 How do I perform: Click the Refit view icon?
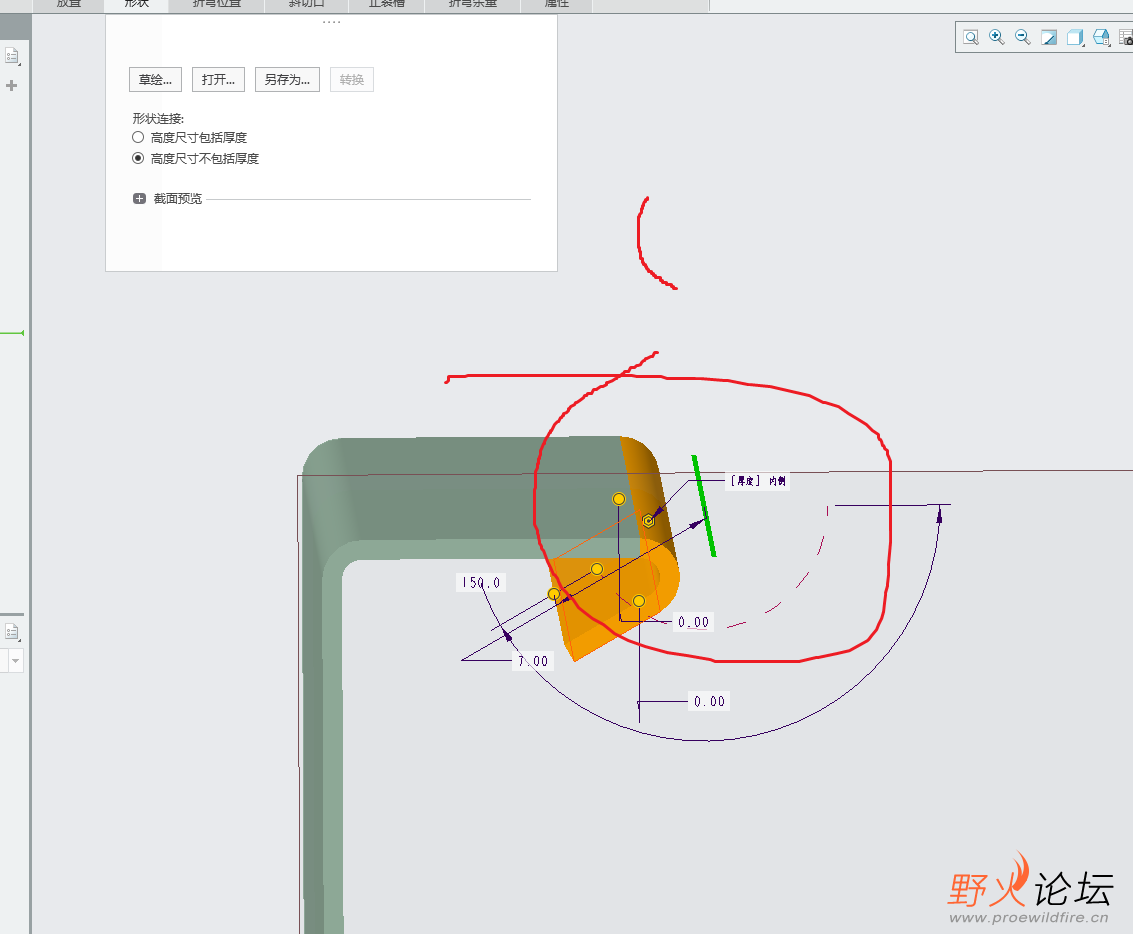coord(970,37)
